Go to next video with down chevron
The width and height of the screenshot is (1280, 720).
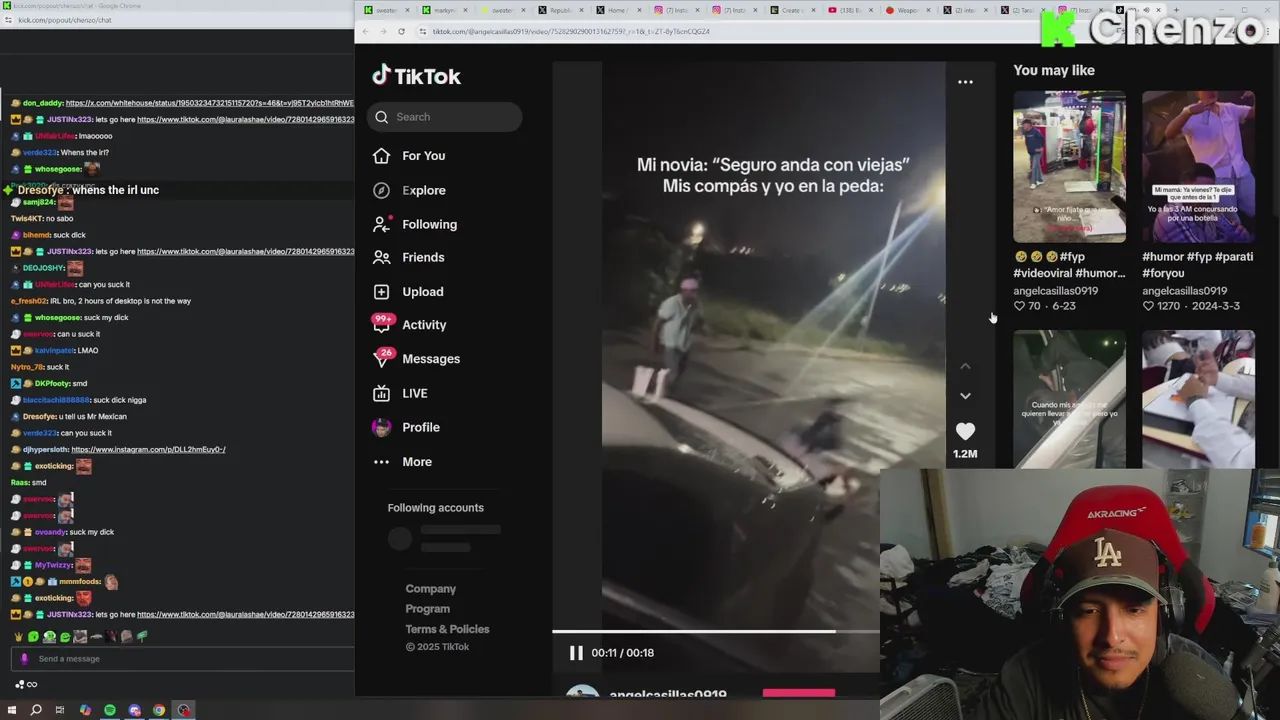coord(965,396)
